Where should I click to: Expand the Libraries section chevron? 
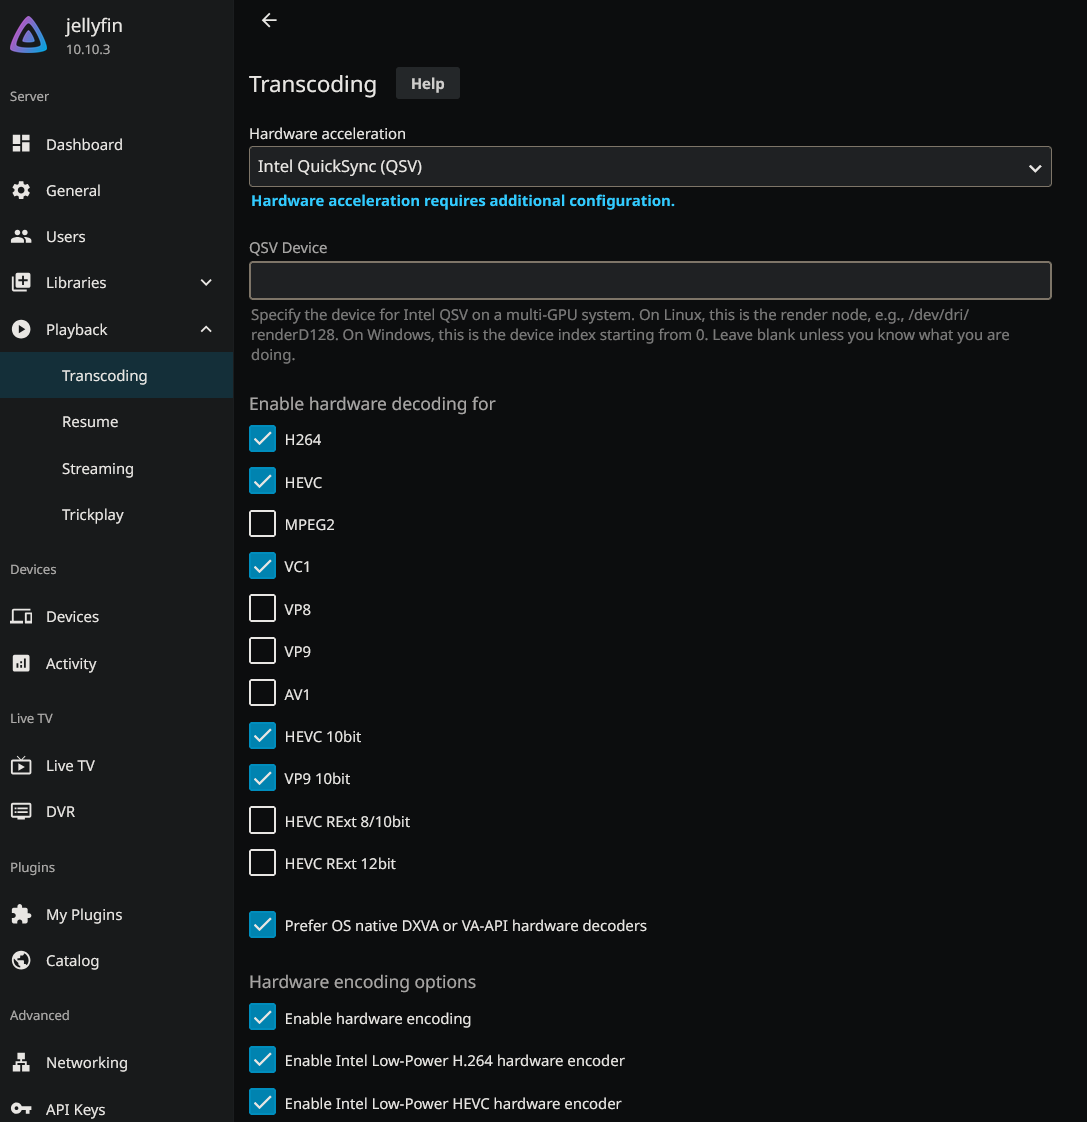click(x=206, y=283)
